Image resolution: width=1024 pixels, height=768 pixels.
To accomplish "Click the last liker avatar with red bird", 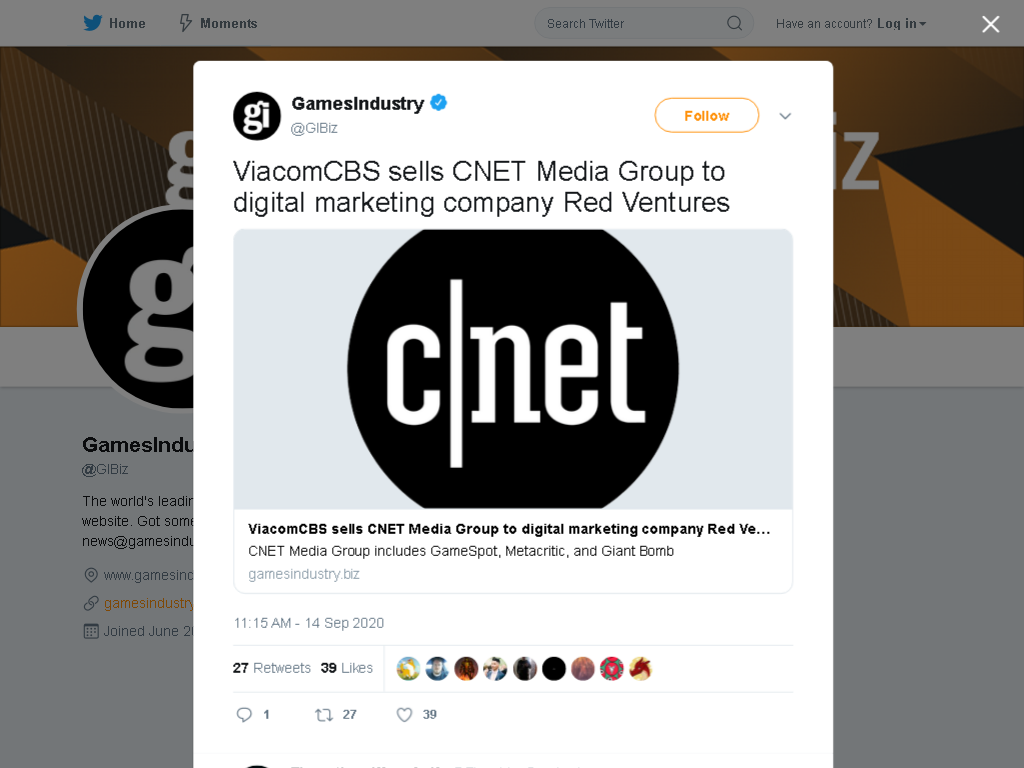I will point(640,669).
